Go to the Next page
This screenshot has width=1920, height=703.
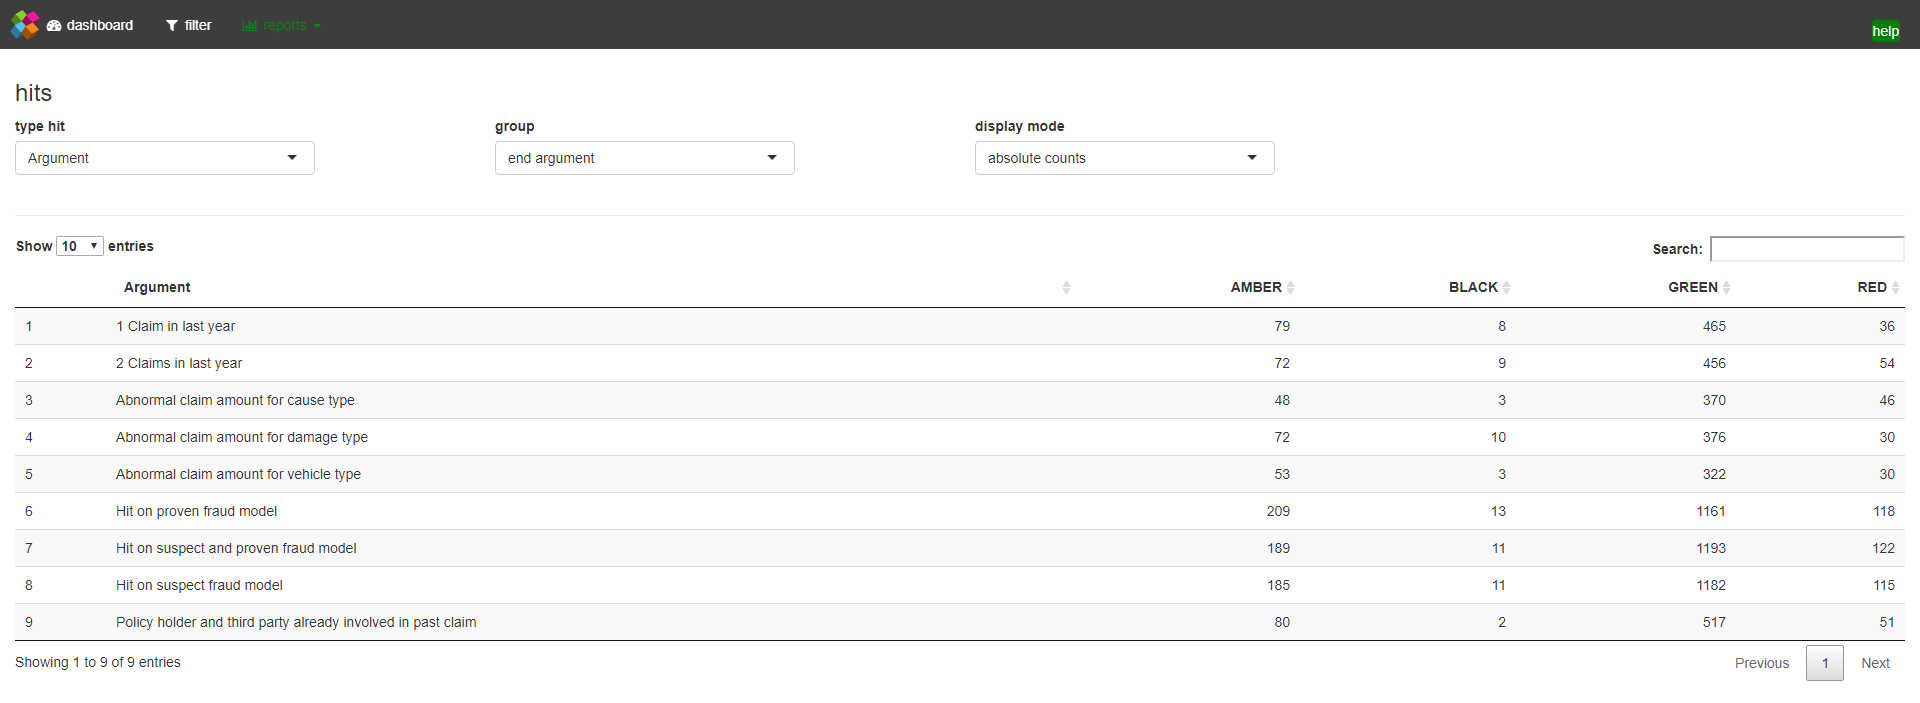click(x=1875, y=663)
